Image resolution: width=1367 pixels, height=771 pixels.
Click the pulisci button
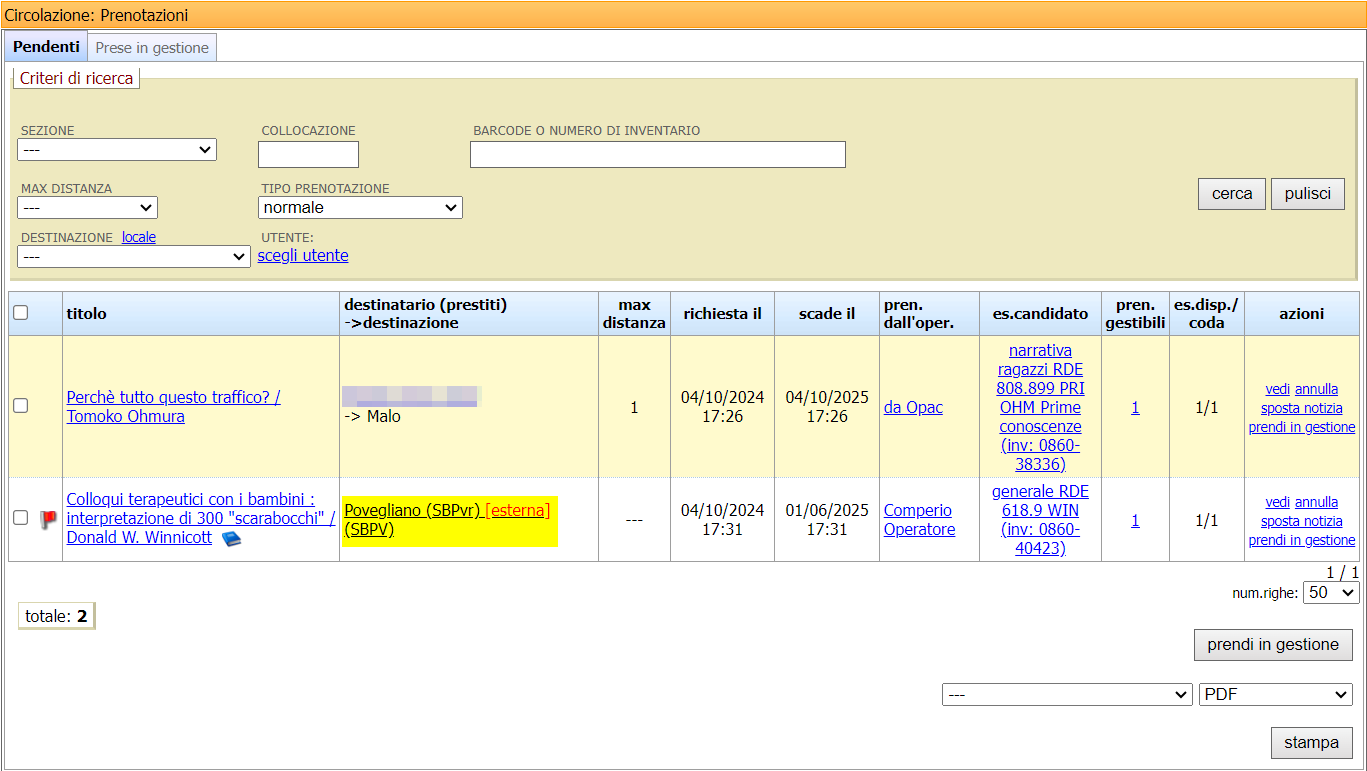[x=1307, y=194]
